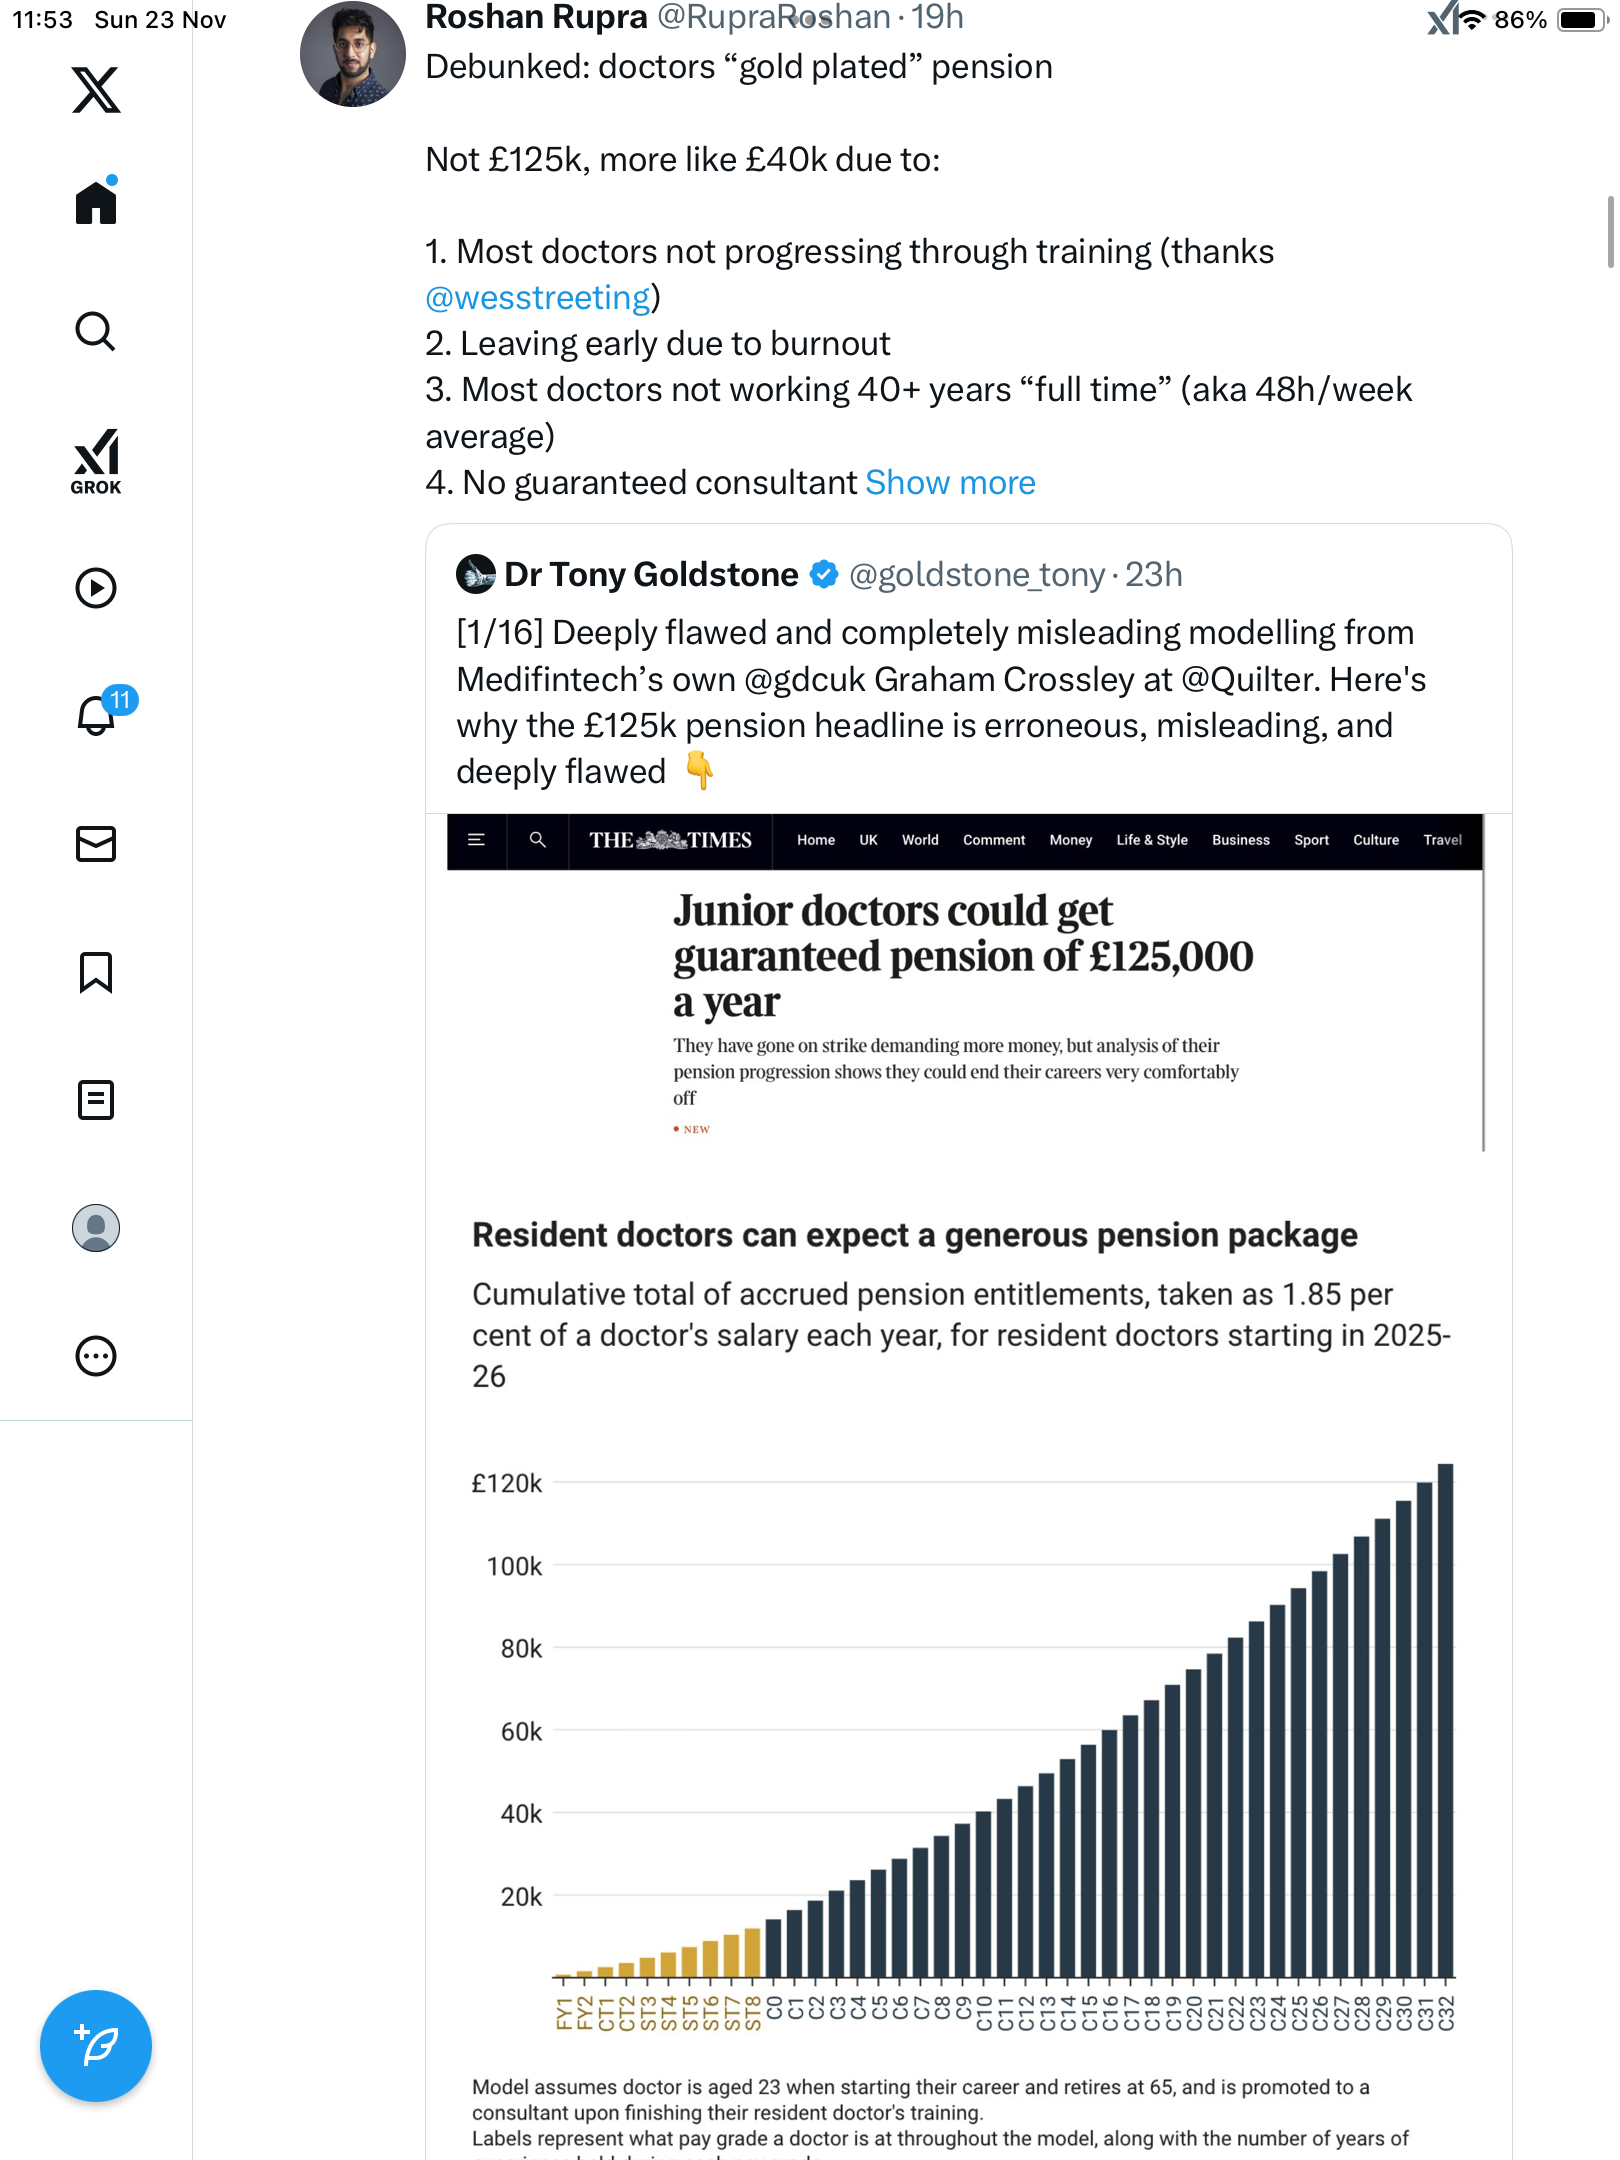Open the @wesstreeting mention link

click(538, 298)
